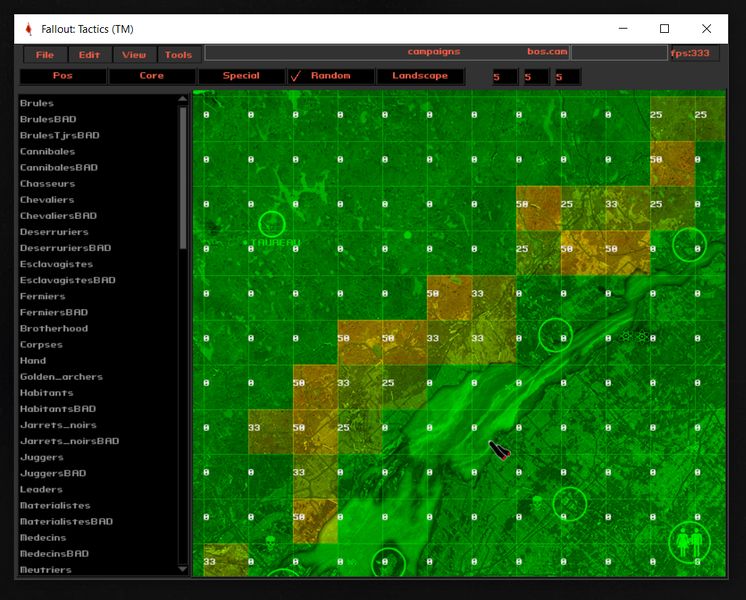
Task: Open the File menu
Action: coord(45,55)
